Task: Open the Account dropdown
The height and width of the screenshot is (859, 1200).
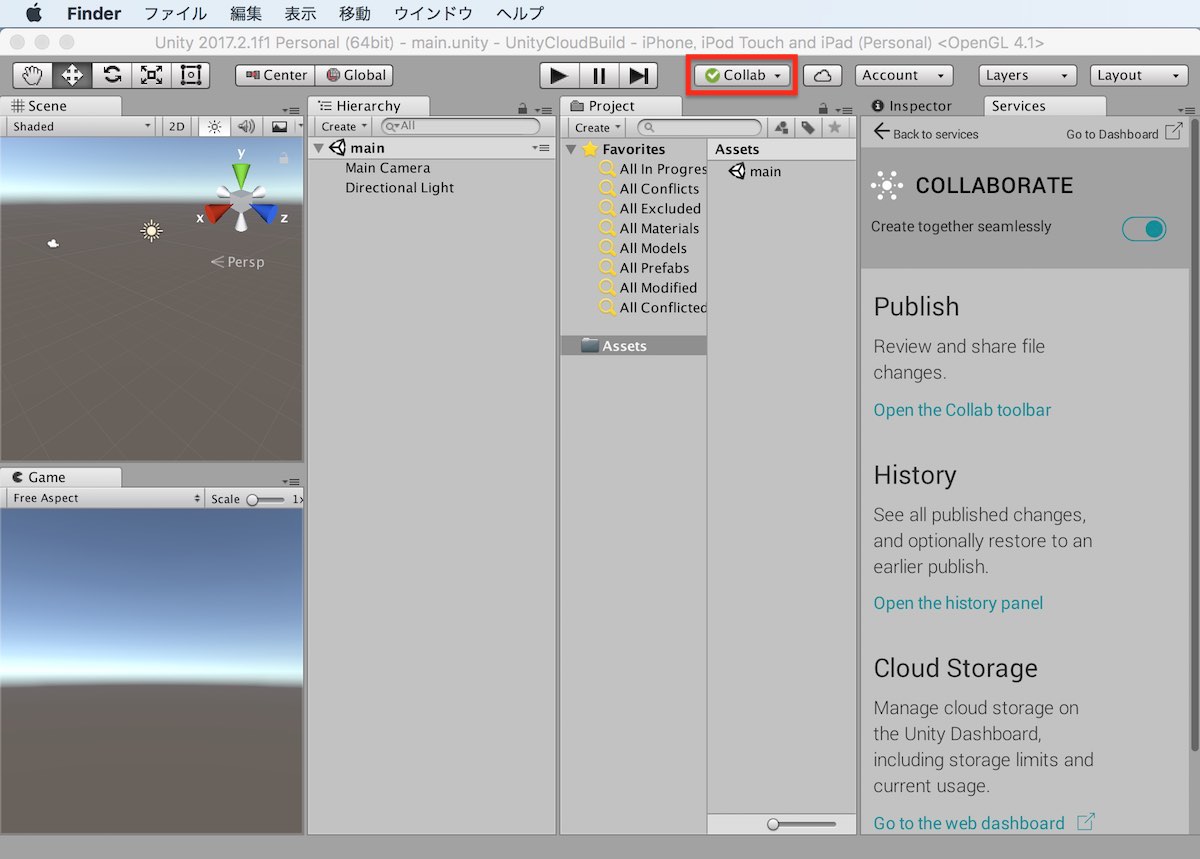Action: (904, 75)
